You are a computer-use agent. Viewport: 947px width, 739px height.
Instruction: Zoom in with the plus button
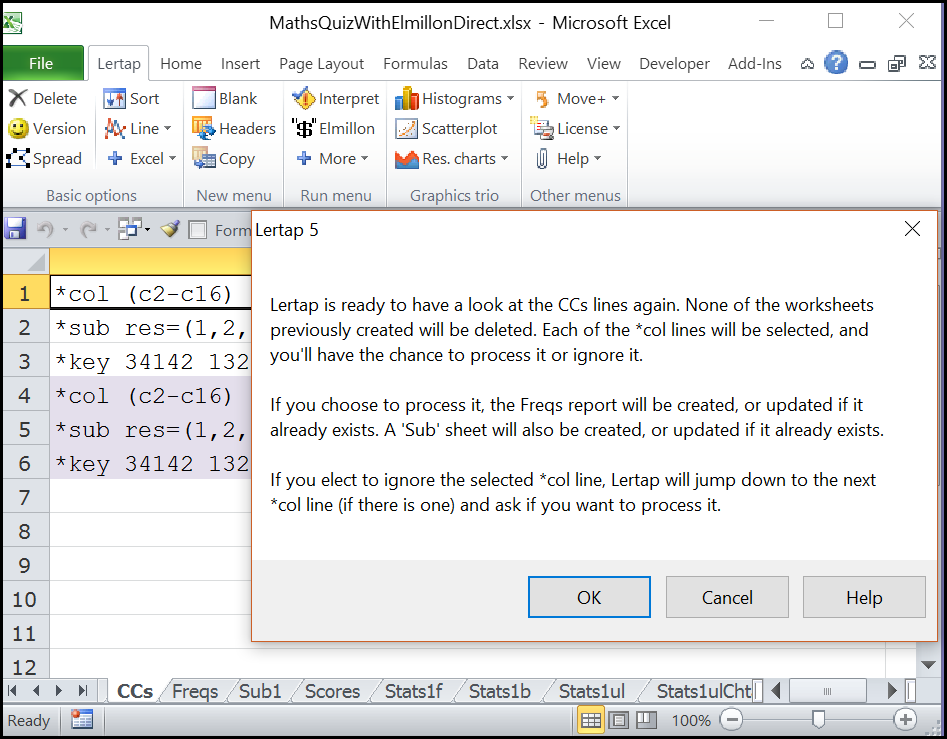click(x=905, y=720)
